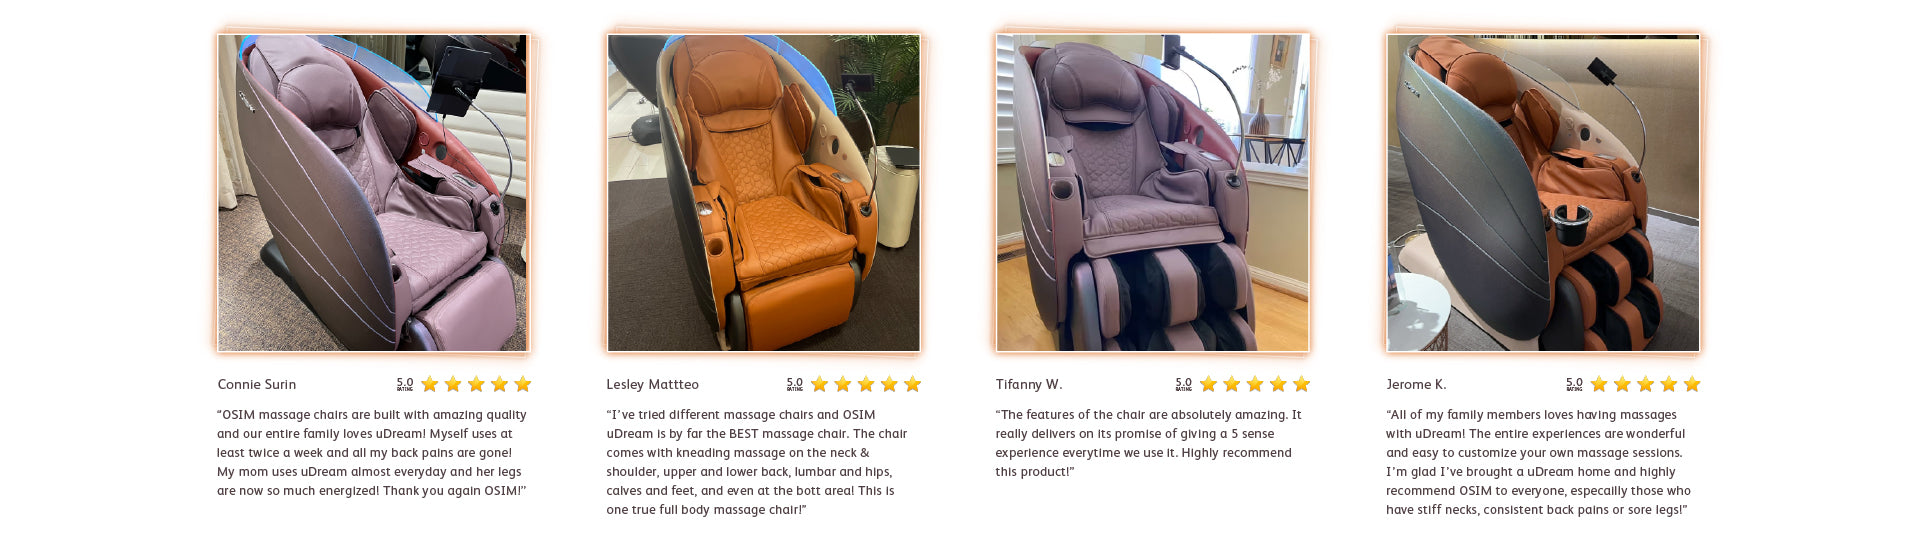
Task: Open Jerome K.'s massage chair photo
Action: tap(1542, 193)
